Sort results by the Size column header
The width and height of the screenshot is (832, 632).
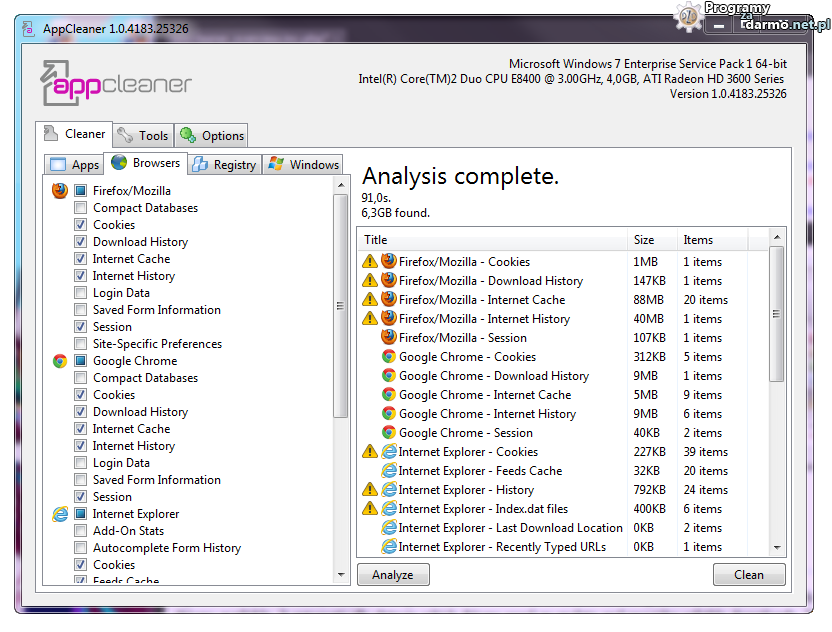[643, 240]
